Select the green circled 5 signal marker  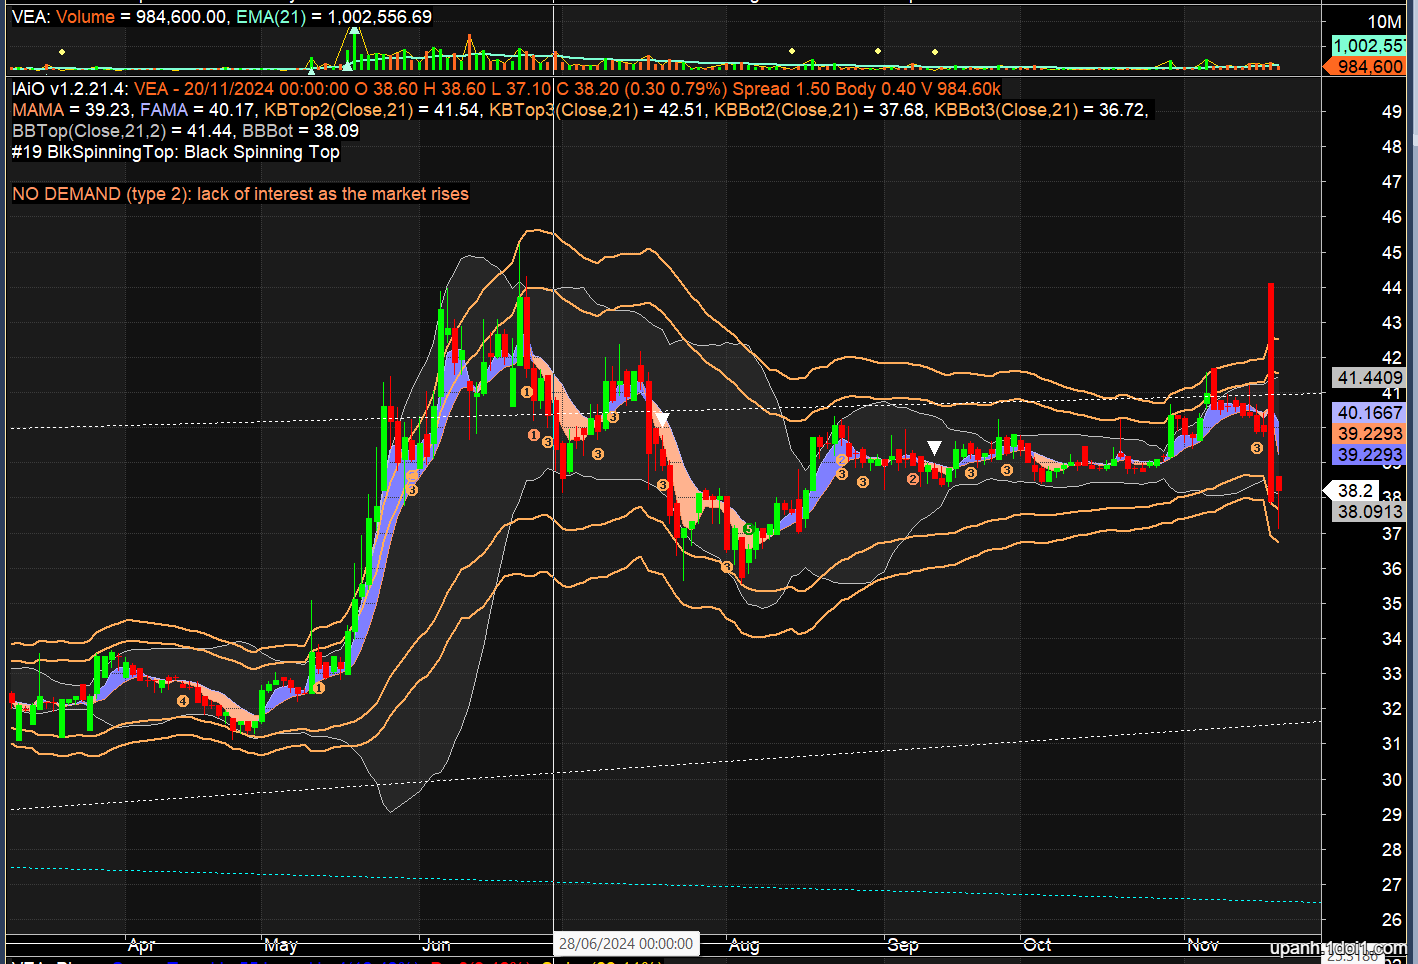click(x=748, y=529)
